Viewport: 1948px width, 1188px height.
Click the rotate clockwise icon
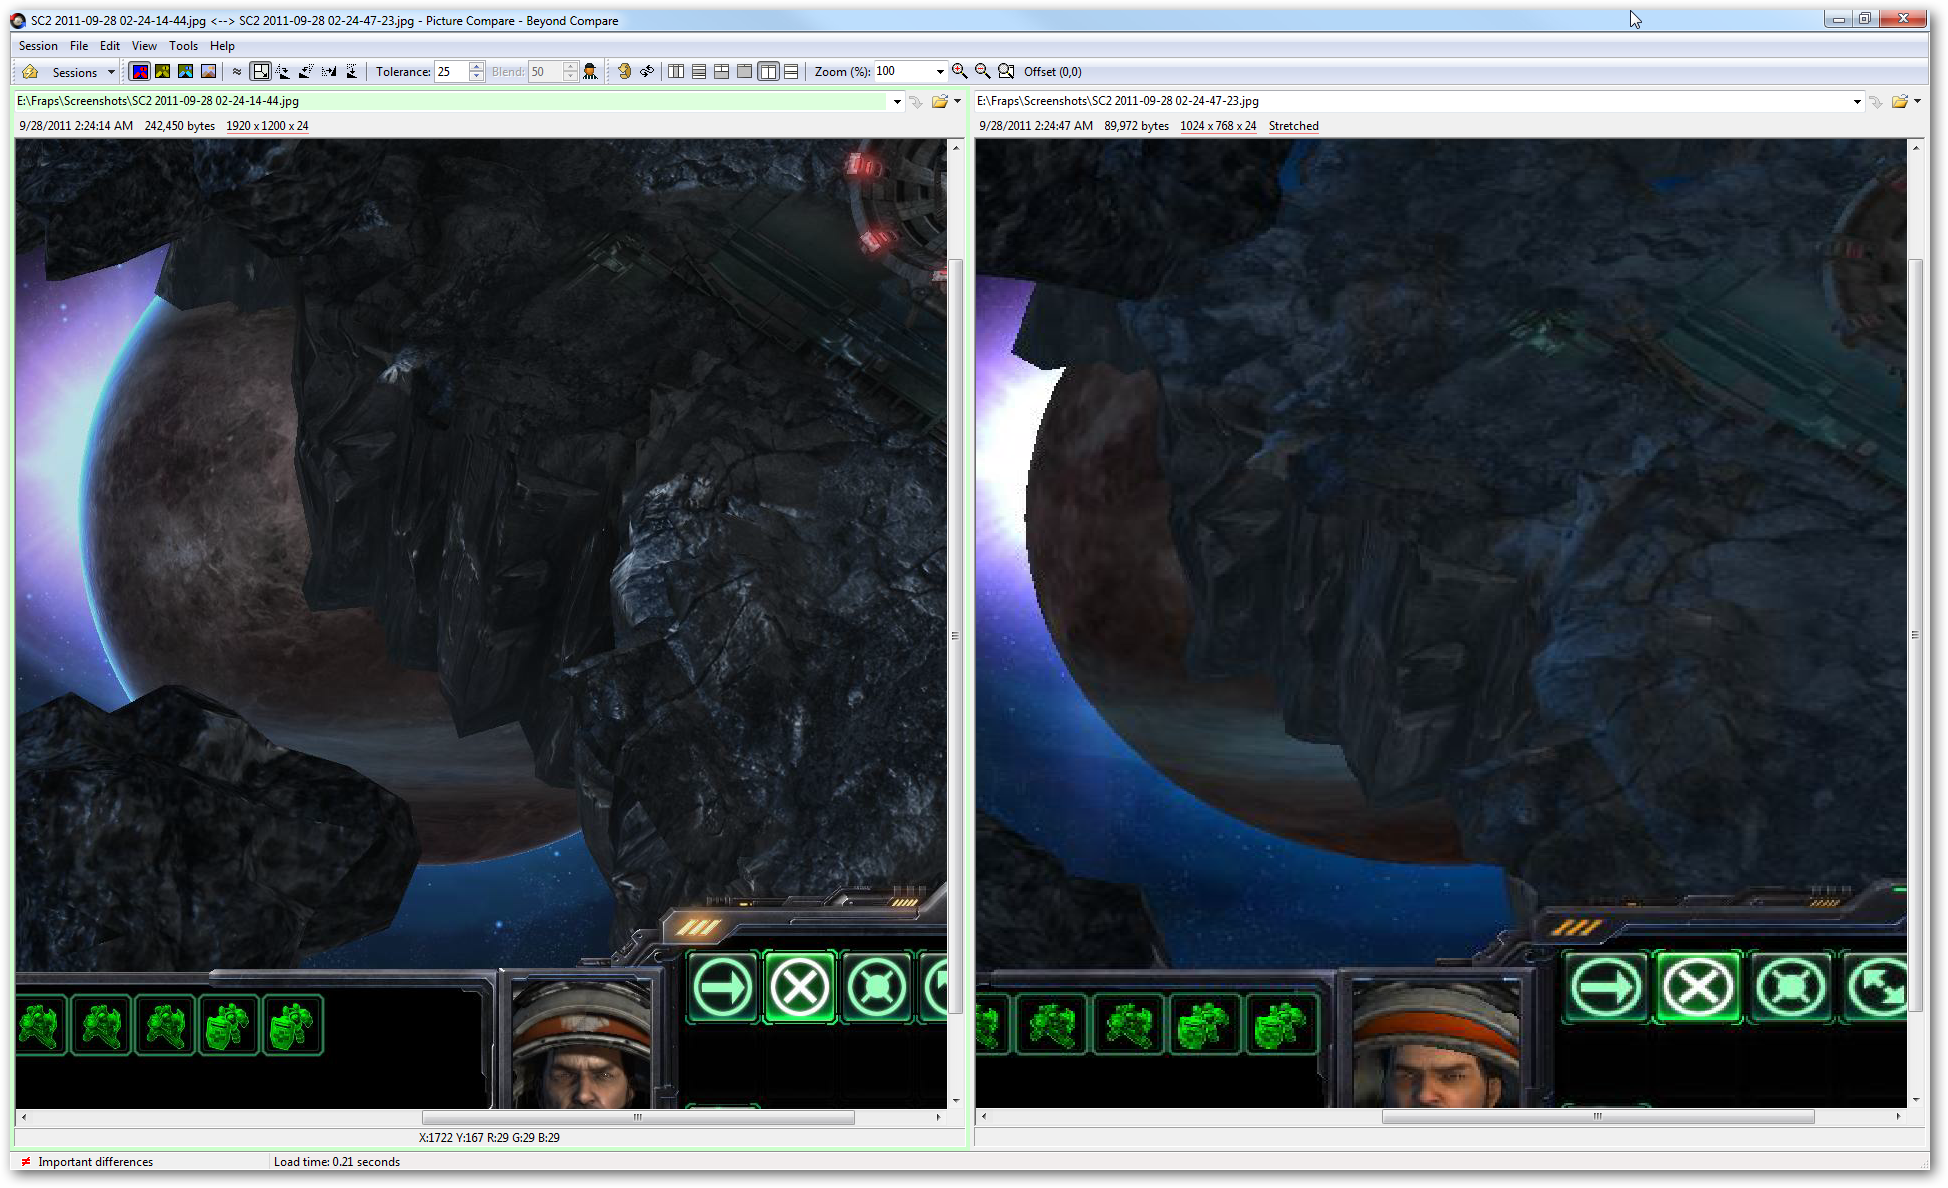pos(283,72)
